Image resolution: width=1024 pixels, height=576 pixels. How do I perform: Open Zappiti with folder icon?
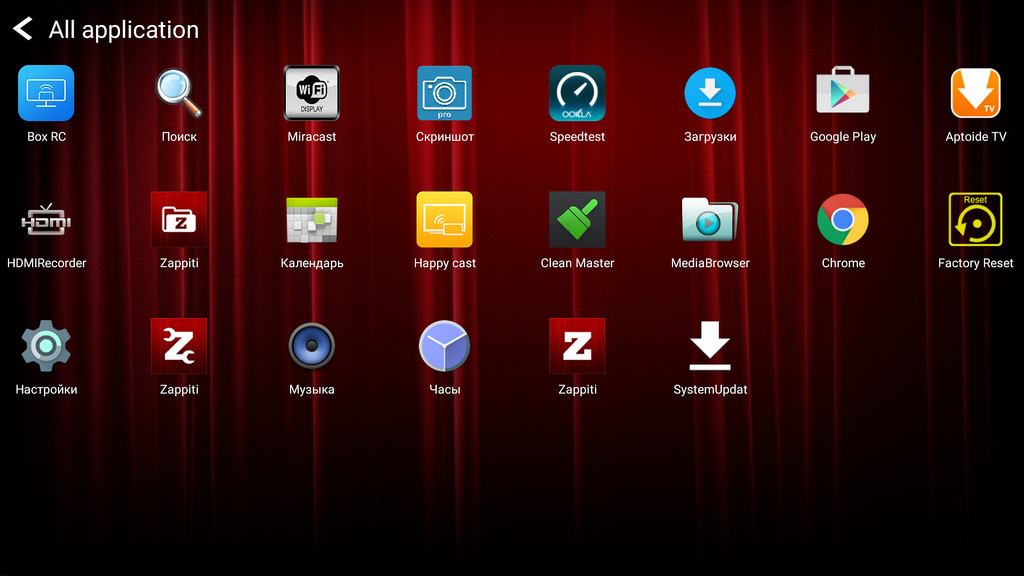point(179,219)
